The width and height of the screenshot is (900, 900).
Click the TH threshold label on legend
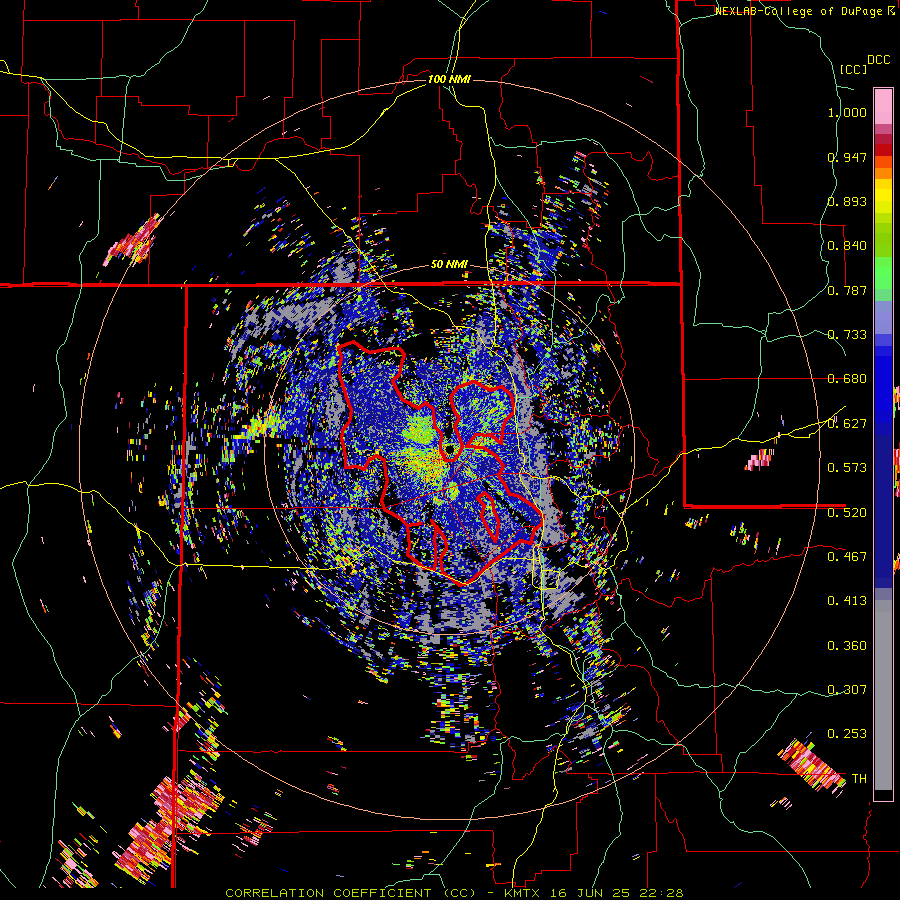(859, 779)
